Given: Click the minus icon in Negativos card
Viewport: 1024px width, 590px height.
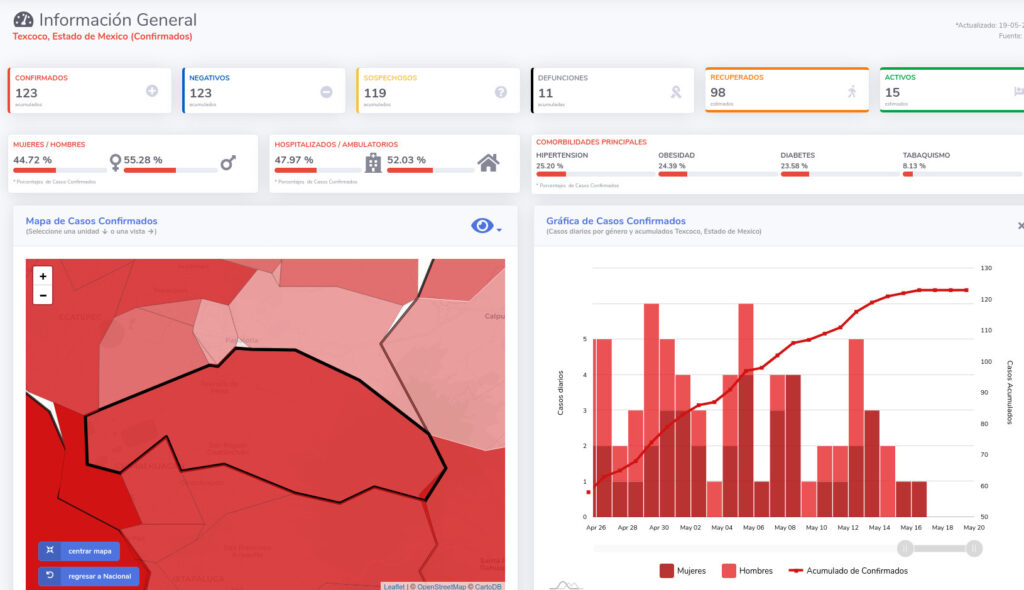Looking at the screenshot, I should [x=326, y=92].
